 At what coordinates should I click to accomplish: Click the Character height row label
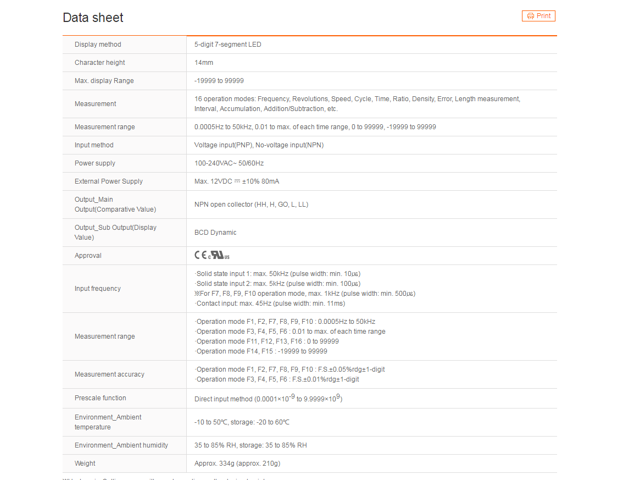(100, 62)
